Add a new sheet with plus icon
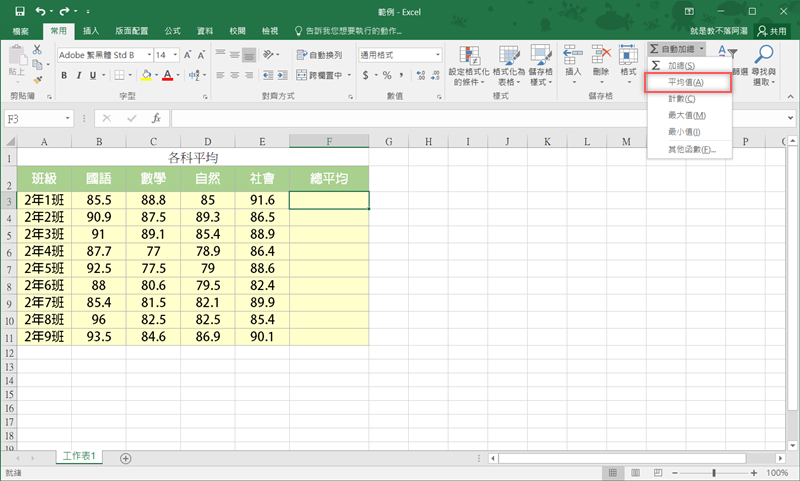The width and height of the screenshot is (800, 481). [126, 457]
